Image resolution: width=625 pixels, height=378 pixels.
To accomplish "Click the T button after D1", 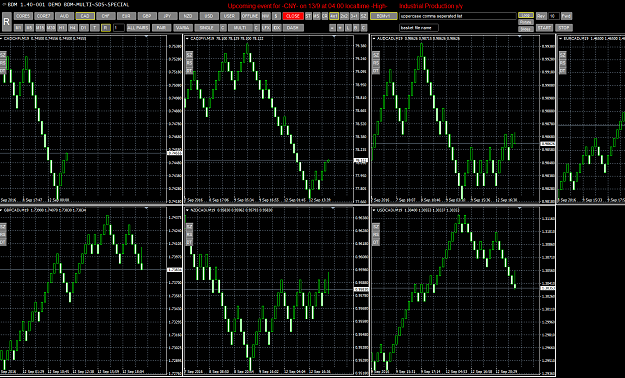I will tap(94, 28).
